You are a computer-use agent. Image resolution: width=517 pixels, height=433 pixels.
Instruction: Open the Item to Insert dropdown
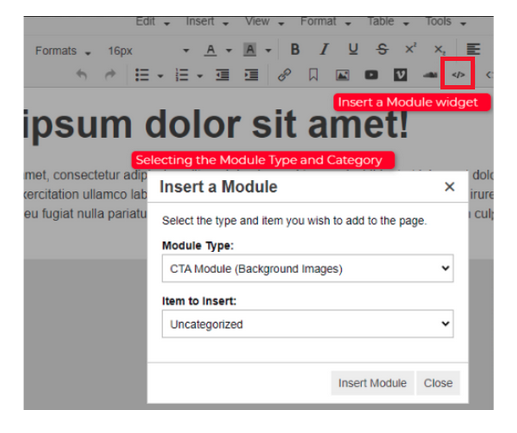coord(308,324)
